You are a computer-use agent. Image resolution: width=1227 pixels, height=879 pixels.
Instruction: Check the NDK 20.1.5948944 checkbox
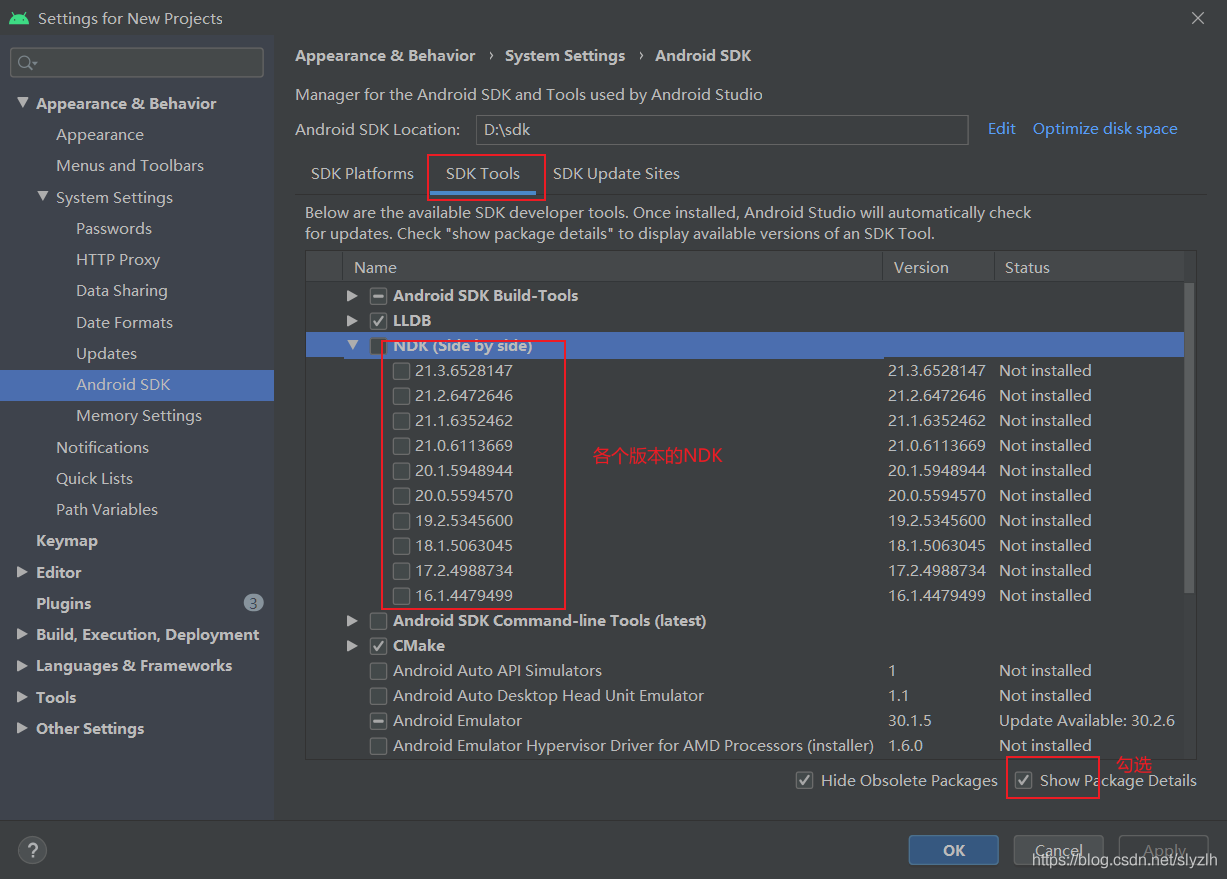coord(401,471)
